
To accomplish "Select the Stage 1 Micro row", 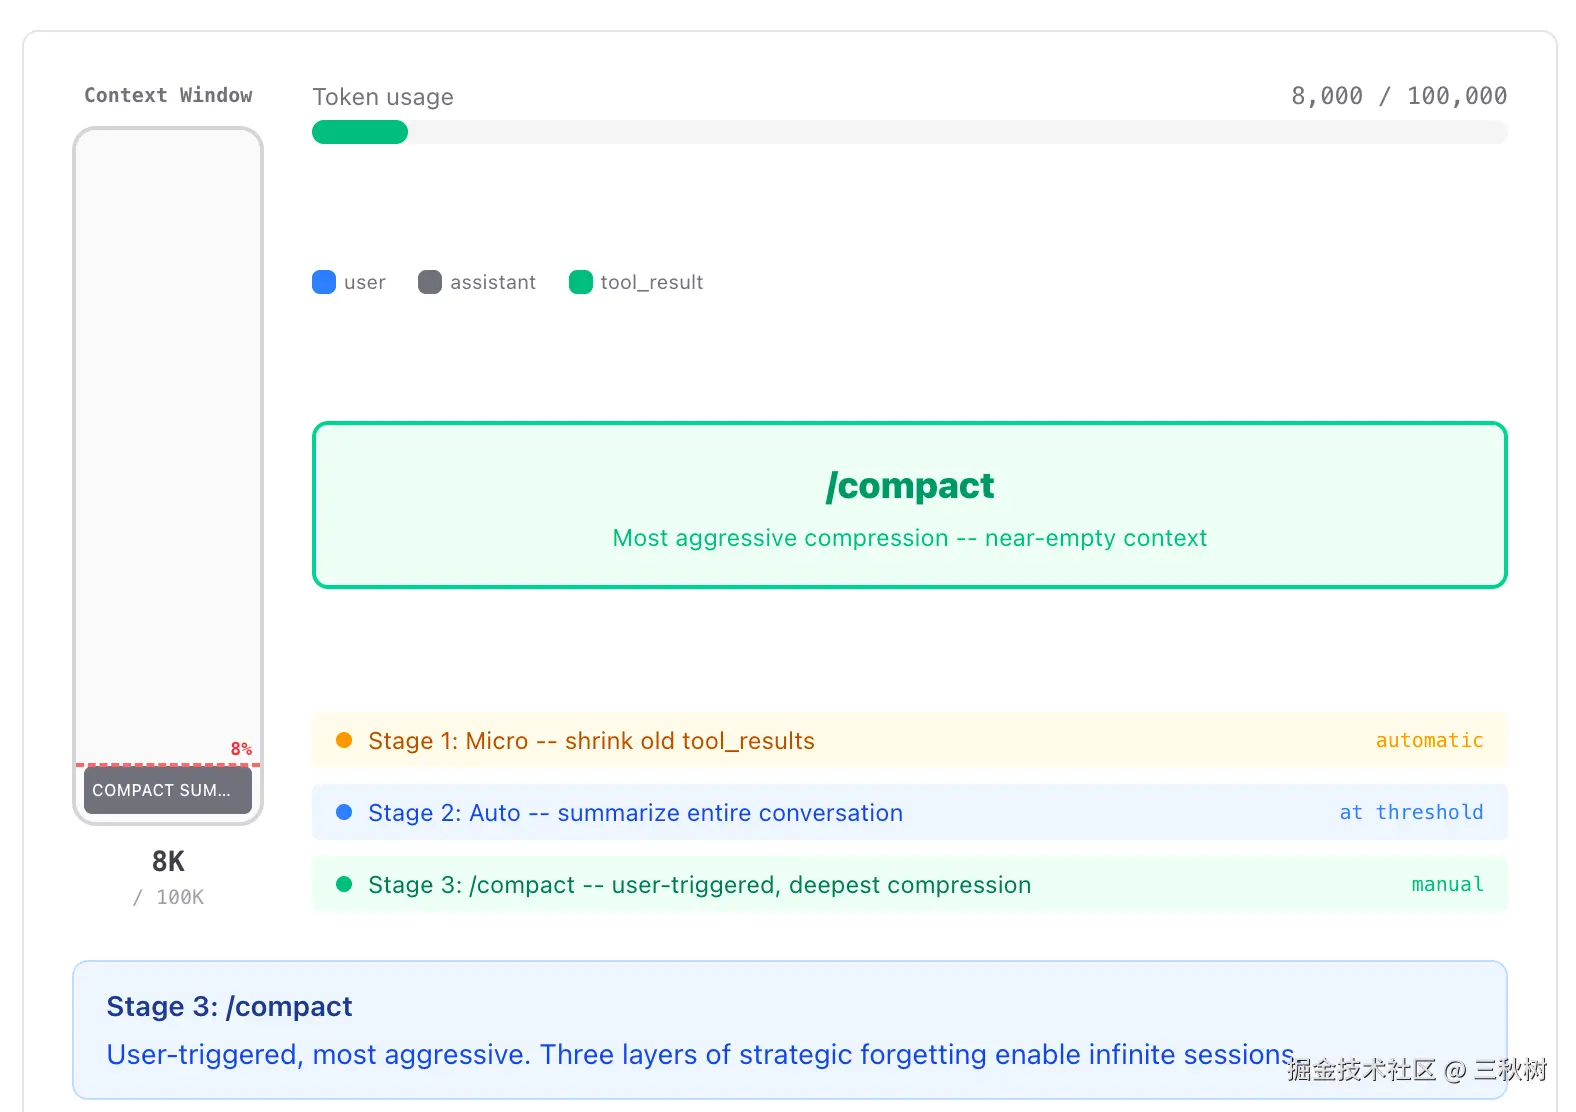I will (x=908, y=740).
